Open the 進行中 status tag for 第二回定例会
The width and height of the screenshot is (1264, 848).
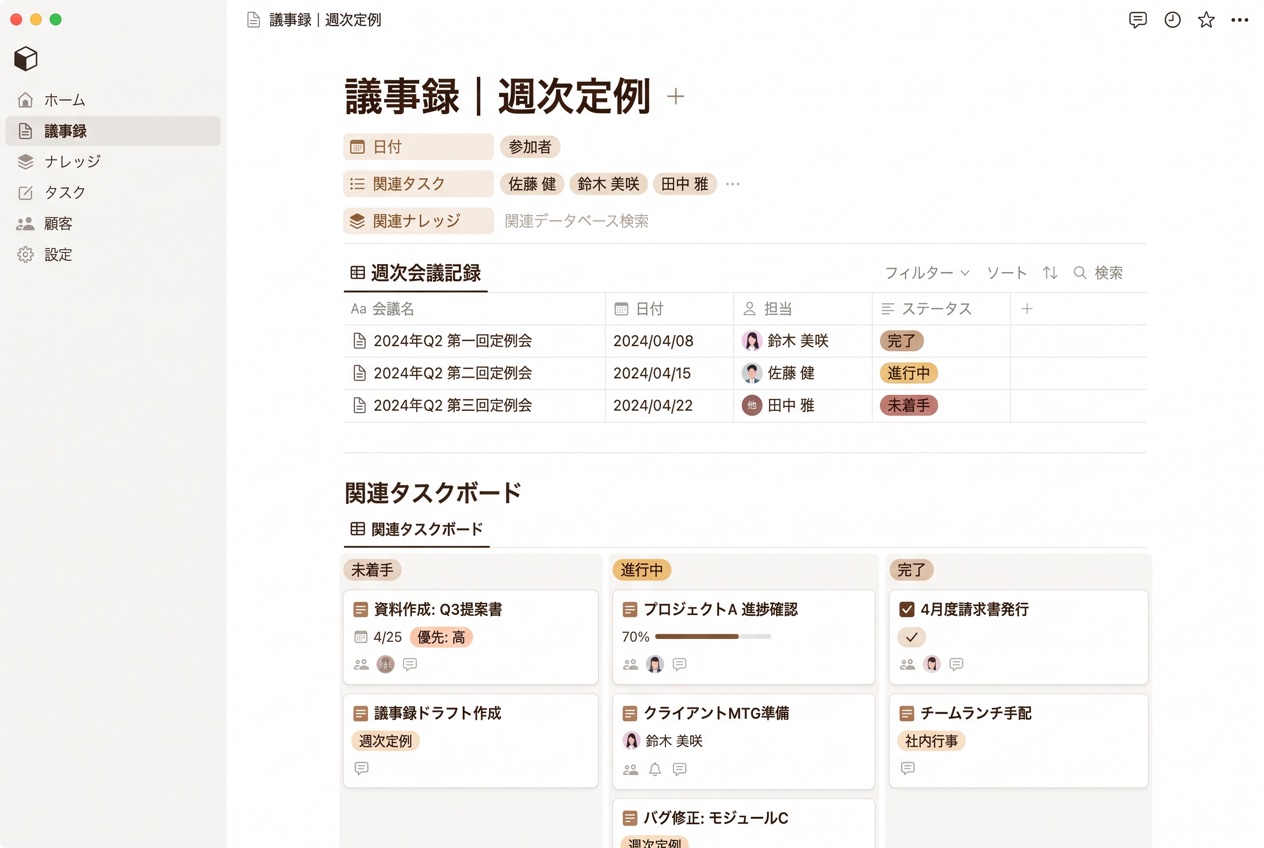(909, 373)
